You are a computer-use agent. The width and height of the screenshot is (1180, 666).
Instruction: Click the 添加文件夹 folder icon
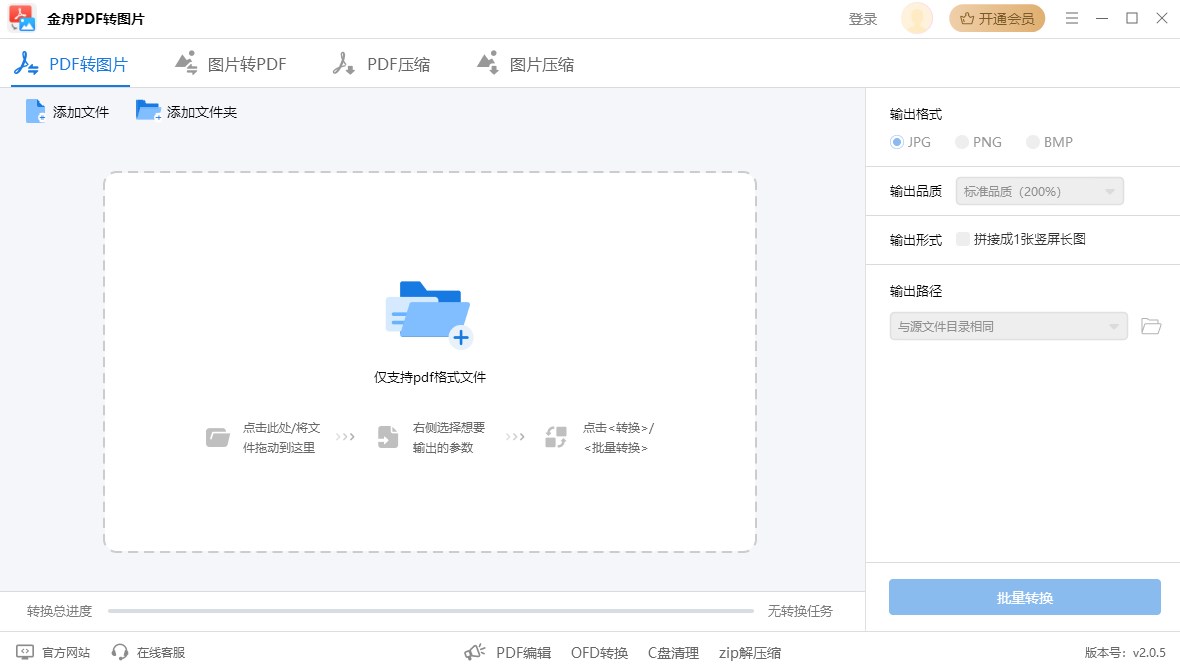[148, 110]
